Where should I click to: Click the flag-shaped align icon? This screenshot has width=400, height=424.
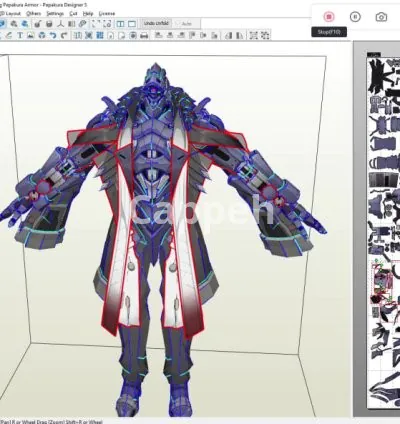(192, 35)
